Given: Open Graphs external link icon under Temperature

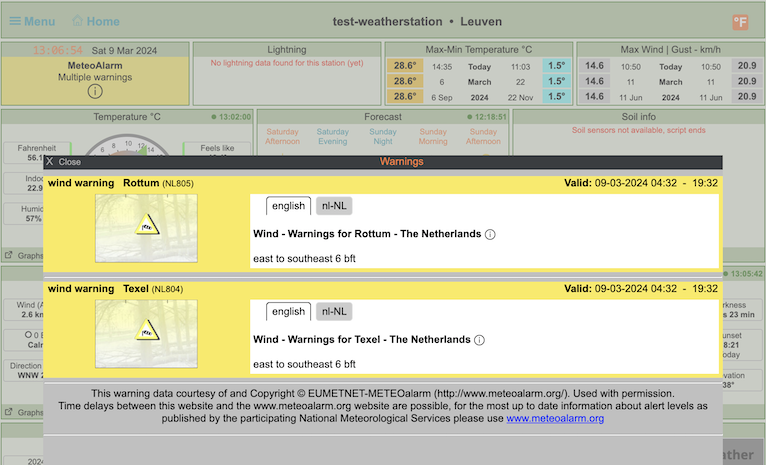Looking at the screenshot, I should coord(9,256).
